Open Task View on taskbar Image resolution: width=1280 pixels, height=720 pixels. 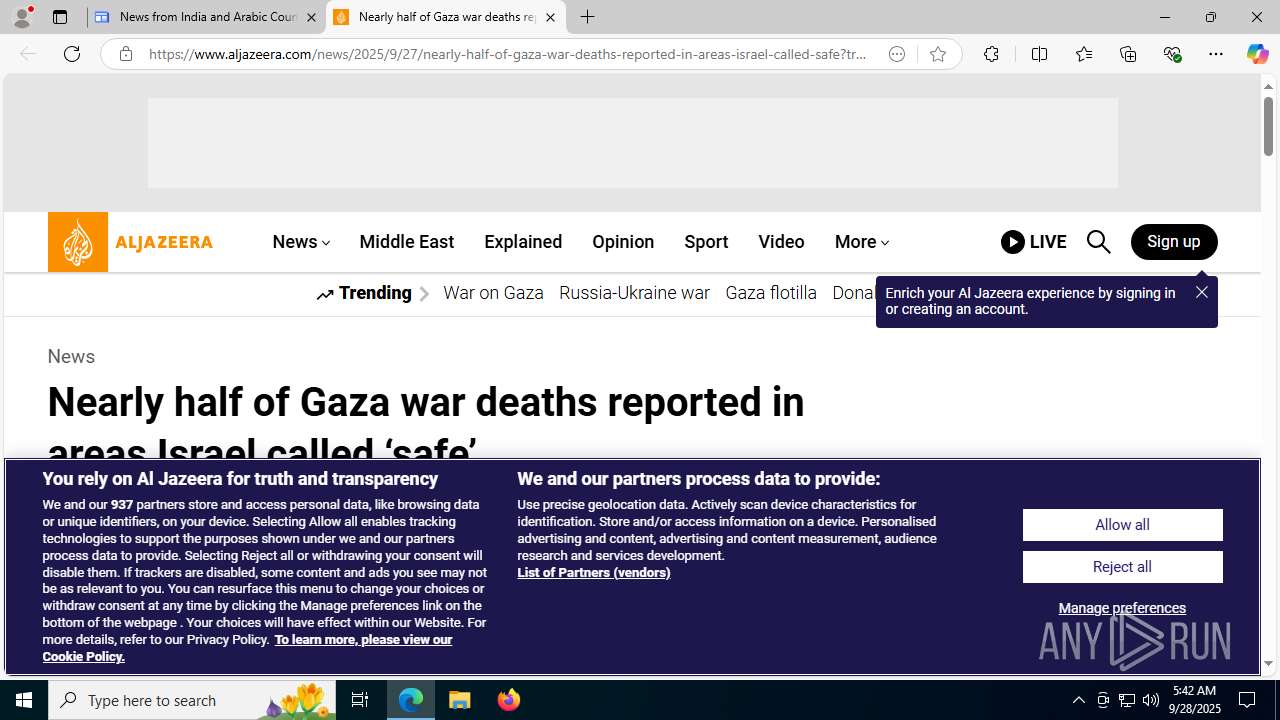click(360, 700)
